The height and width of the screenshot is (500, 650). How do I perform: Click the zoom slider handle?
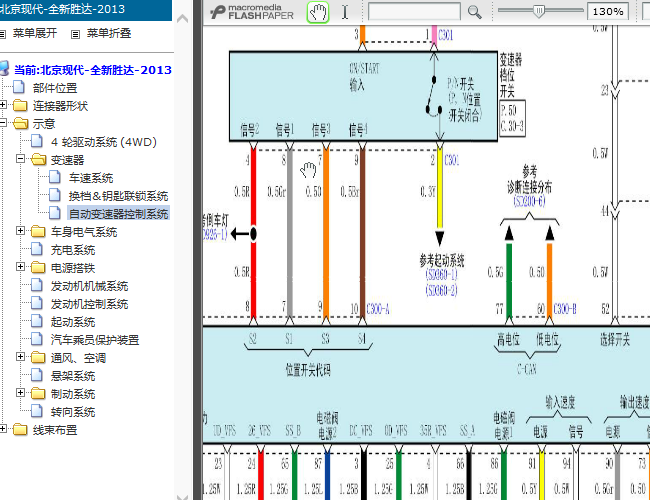coord(538,11)
